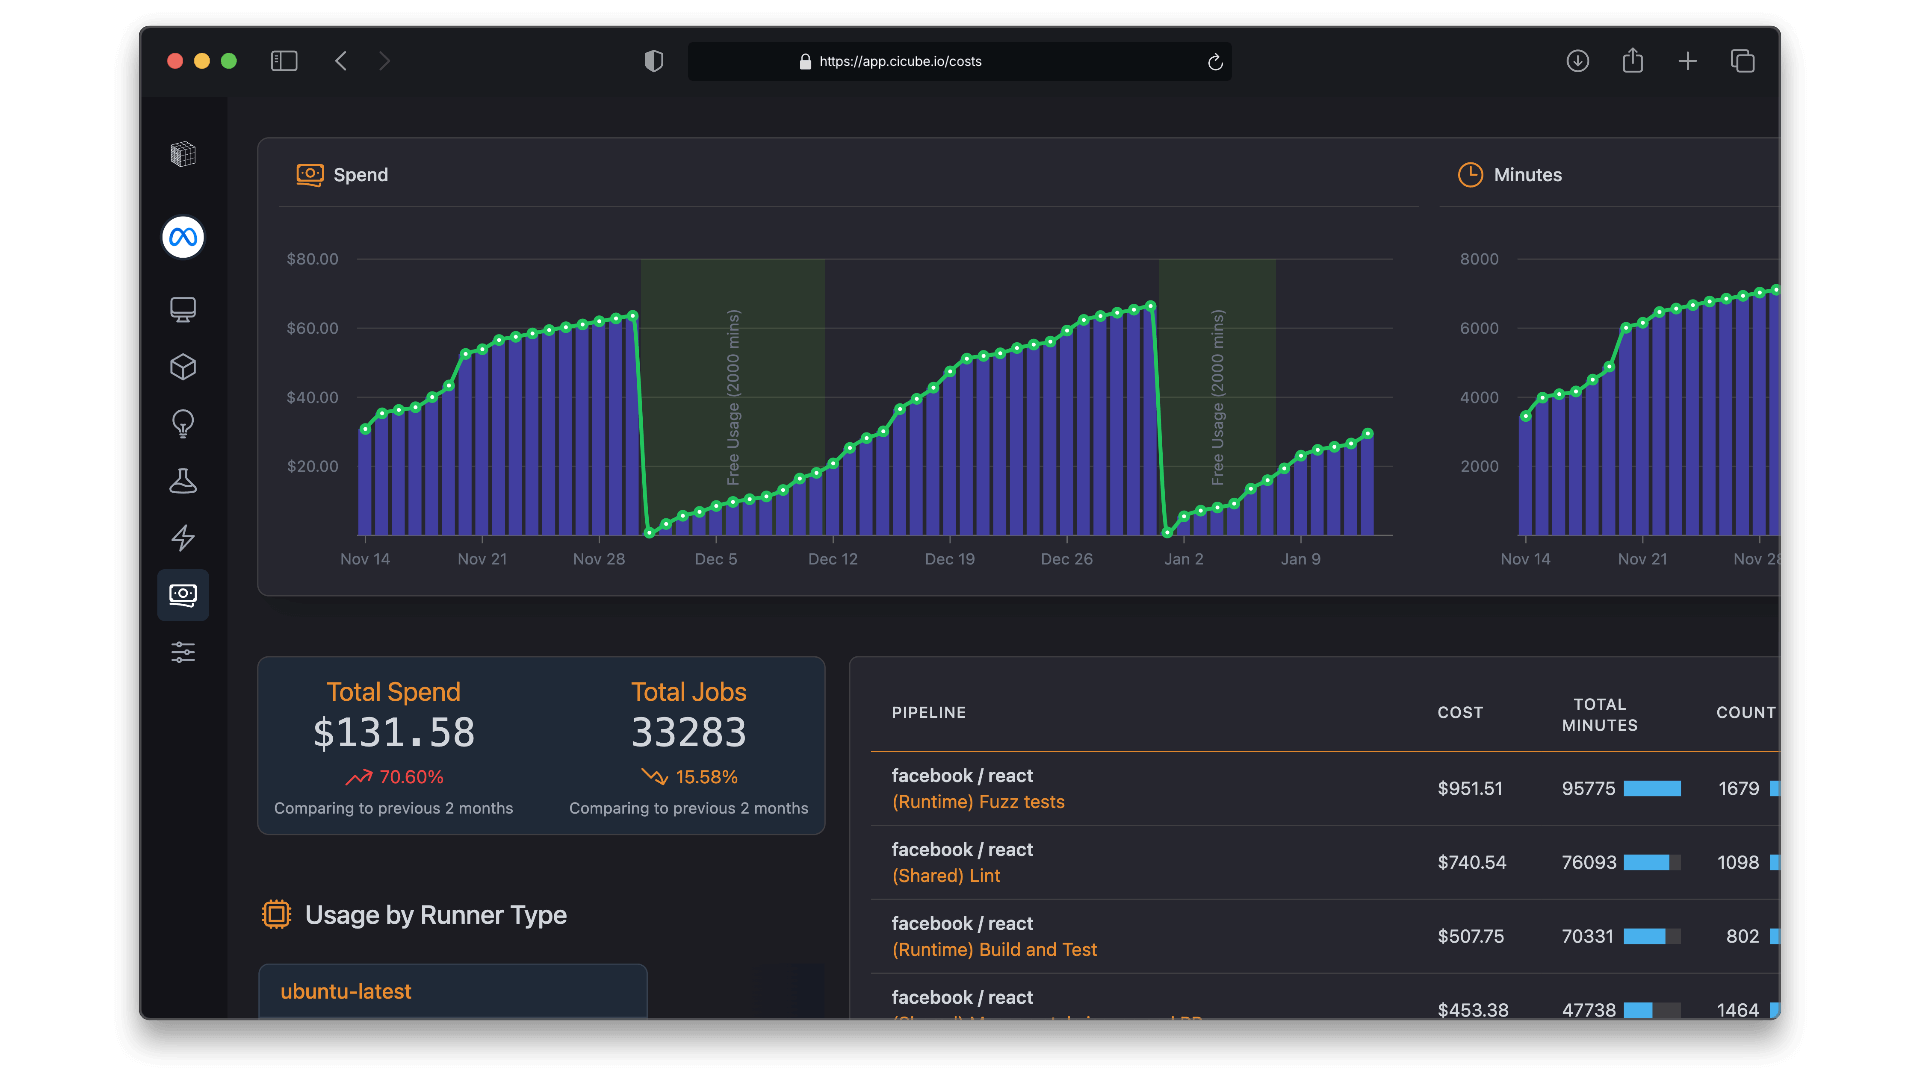Click the browser back arrow
This screenshot has width=1920, height=1080.
point(341,61)
